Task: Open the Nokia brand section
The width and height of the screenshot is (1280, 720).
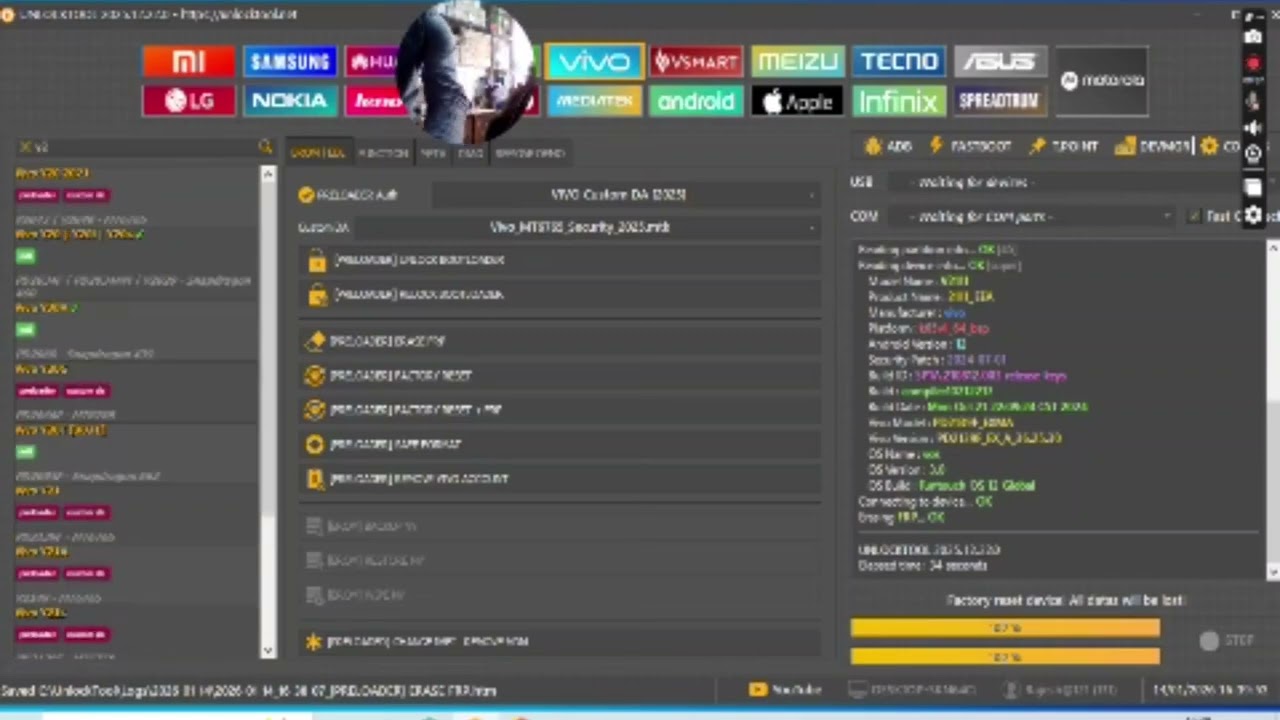Action: [289, 101]
